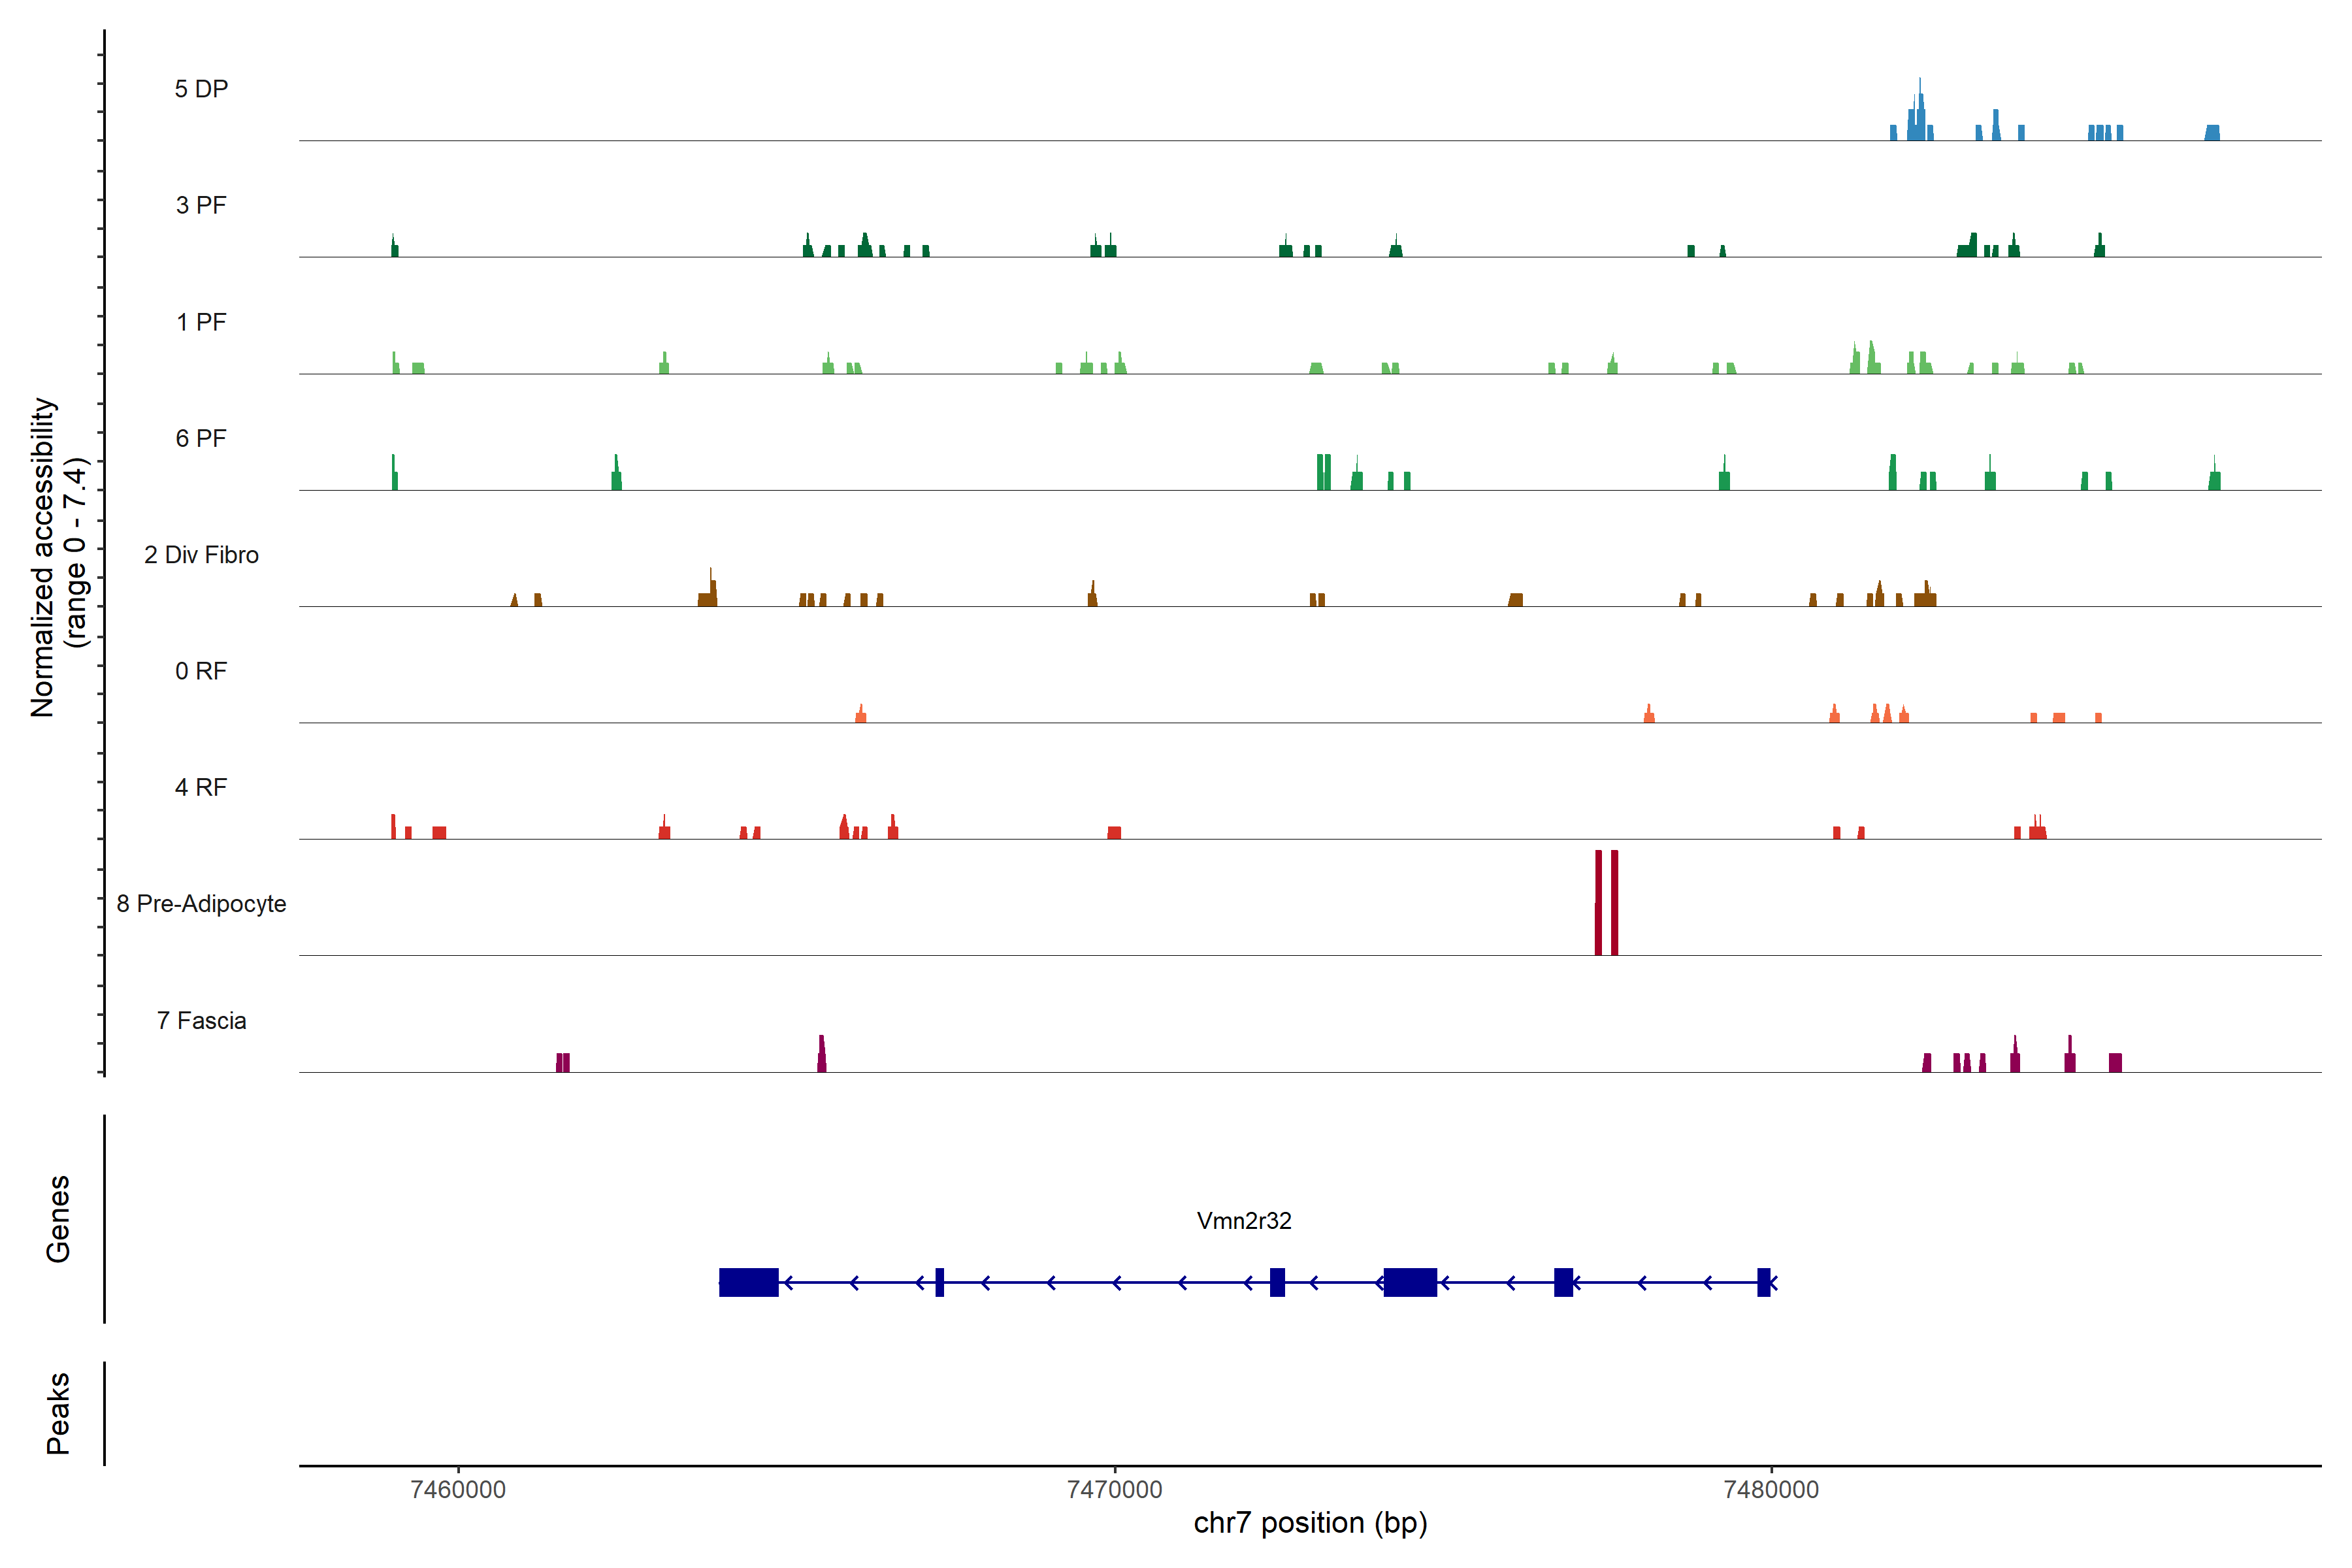Viewport: 2352px width, 1568px height.
Task: Click the 3 PF track label
Action: pos(201,205)
